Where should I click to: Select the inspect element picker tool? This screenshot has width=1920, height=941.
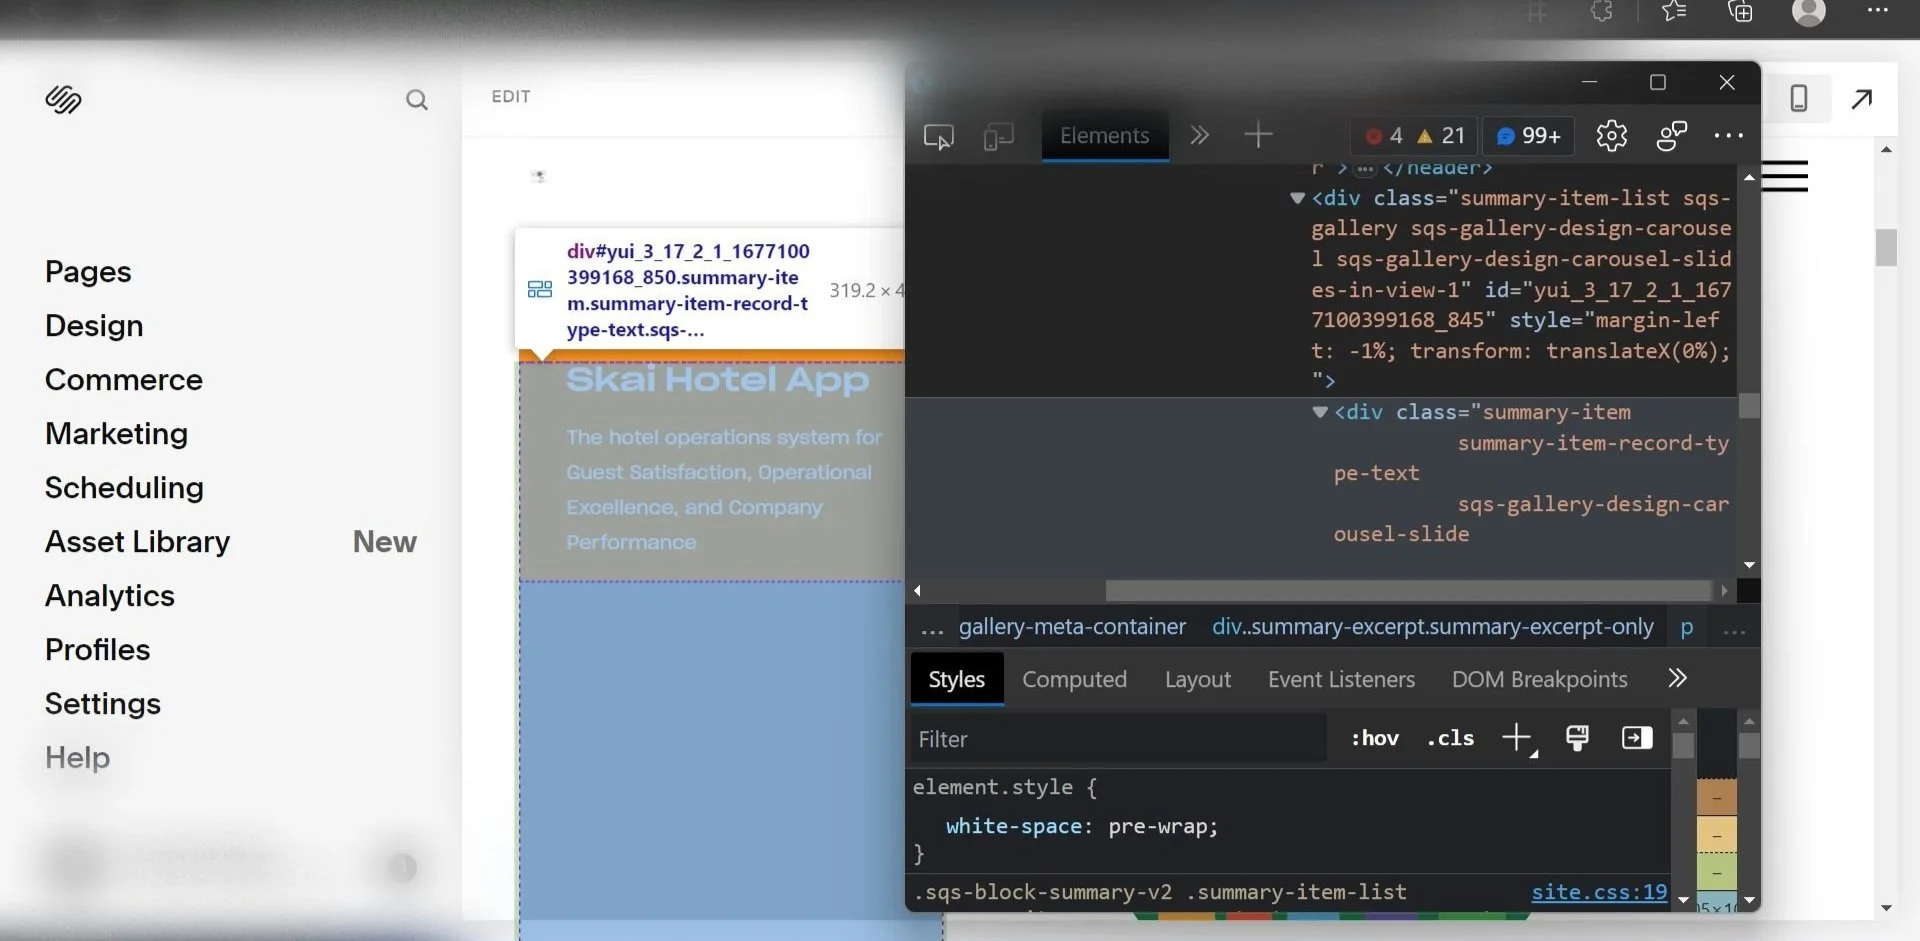(x=937, y=136)
